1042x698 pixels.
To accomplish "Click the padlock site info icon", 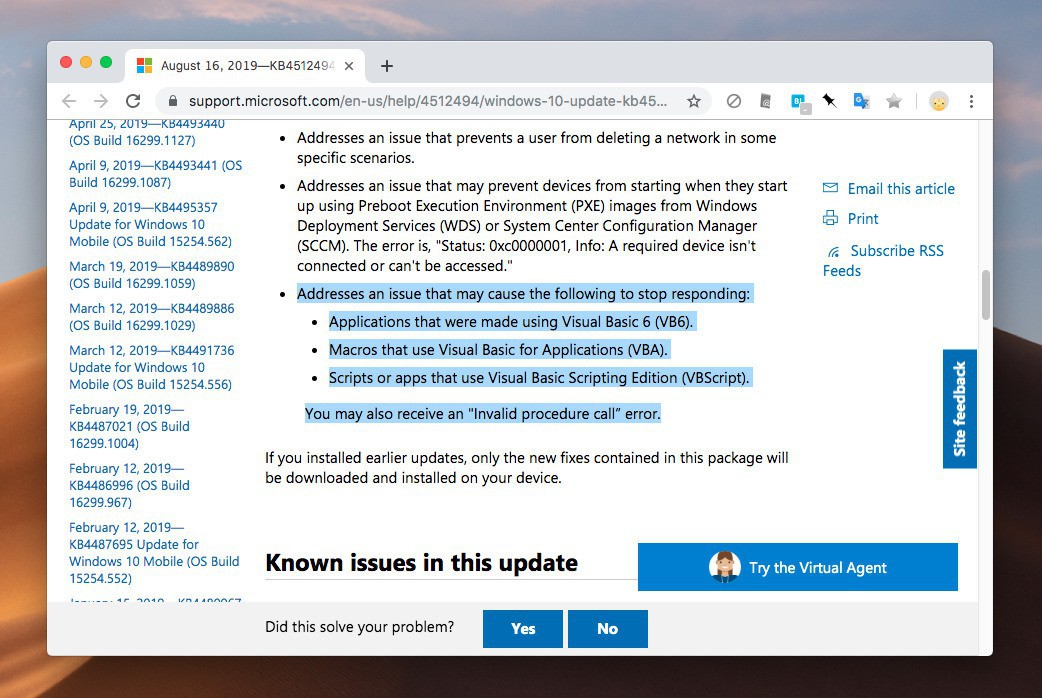I will tap(173, 101).
